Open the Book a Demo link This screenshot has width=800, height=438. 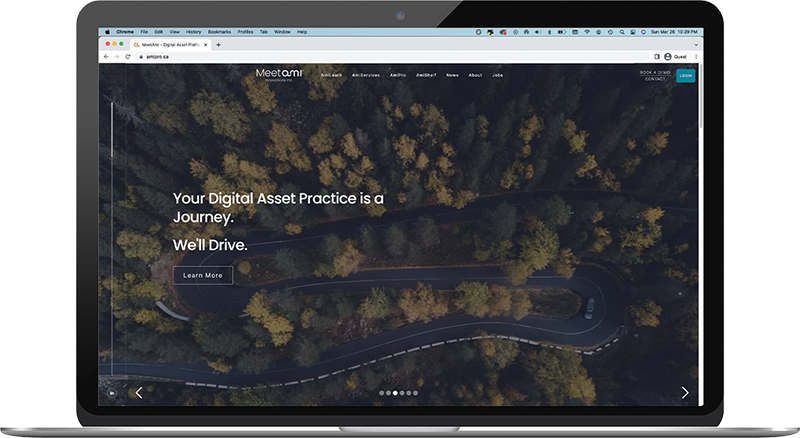tap(655, 72)
